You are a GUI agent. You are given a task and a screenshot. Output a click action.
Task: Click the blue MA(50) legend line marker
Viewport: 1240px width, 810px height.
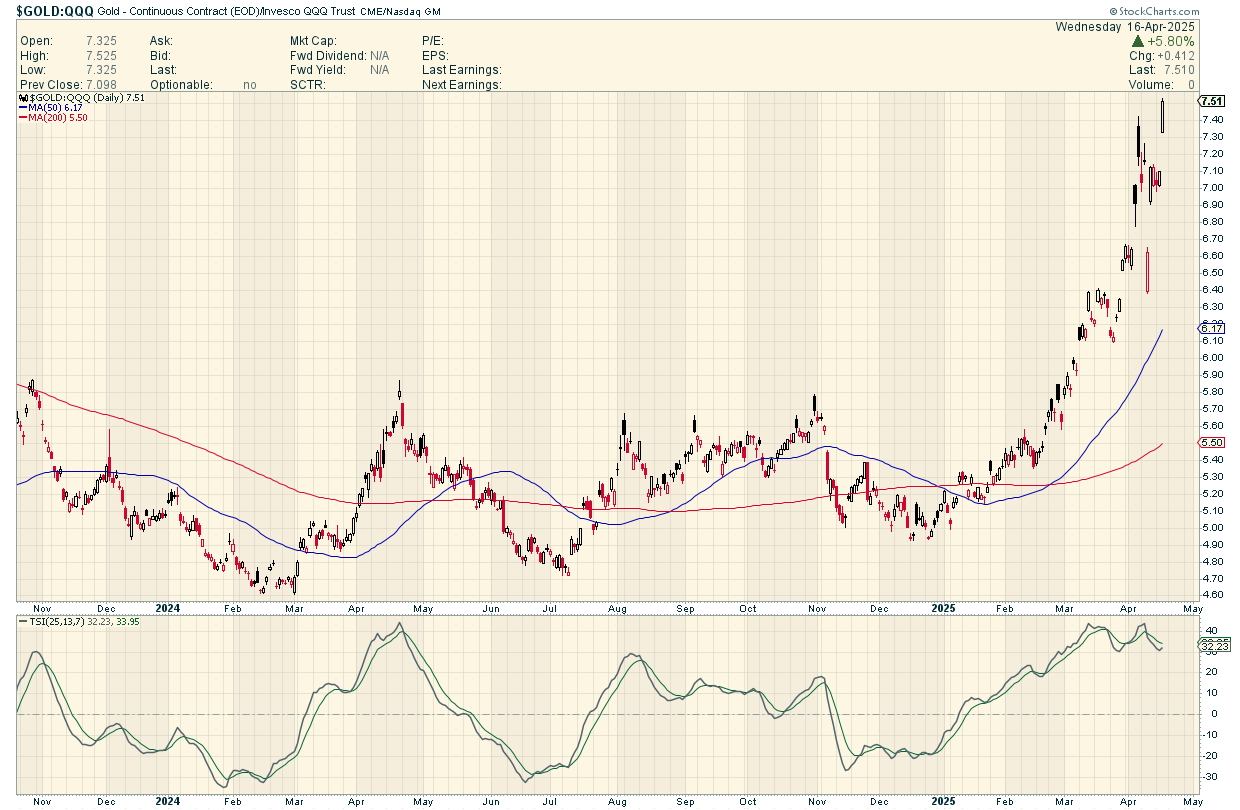[x=22, y=109]
